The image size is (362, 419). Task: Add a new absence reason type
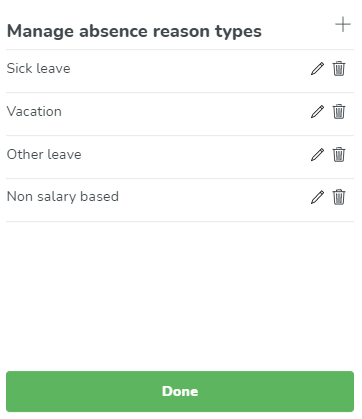pyautogui.click(x=343, y=25)
